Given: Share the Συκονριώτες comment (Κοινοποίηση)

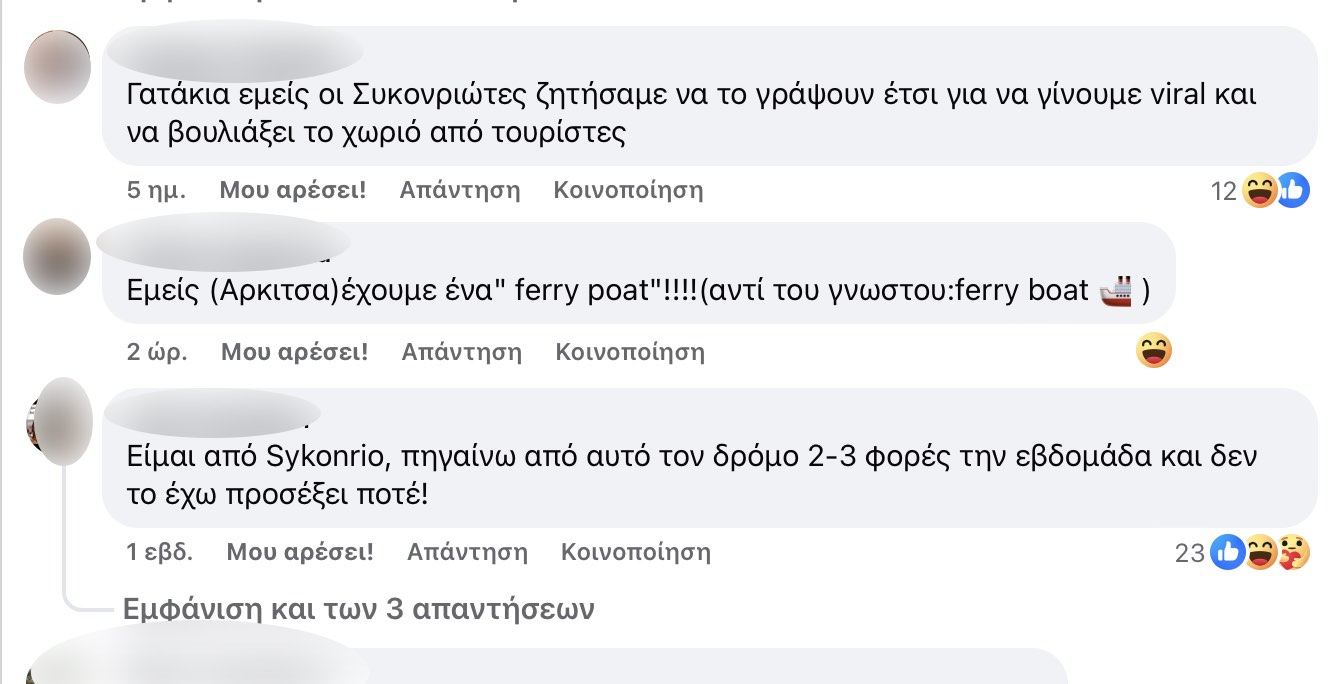Looking at the screenshot, I should click(x=628, y=190).
